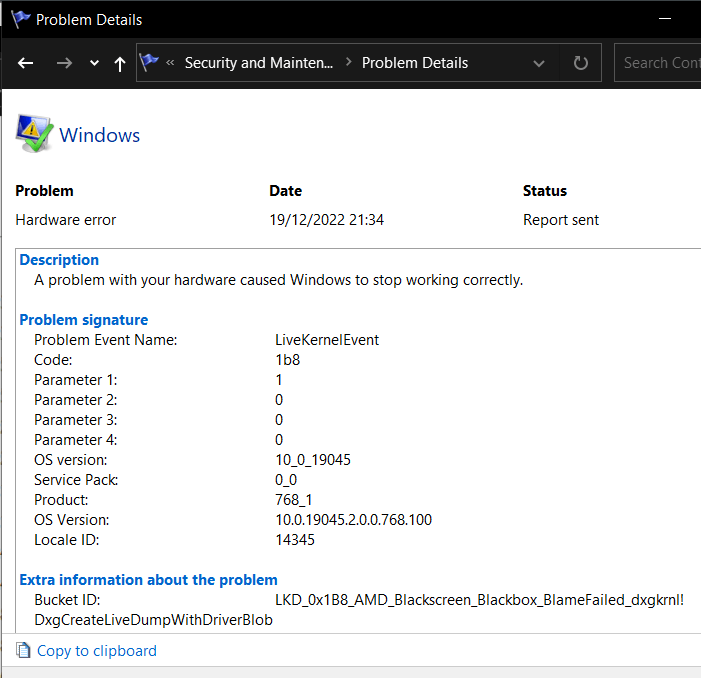Select the DxgCreateLiveDumpWithDriverBlob text

point(153,620)
